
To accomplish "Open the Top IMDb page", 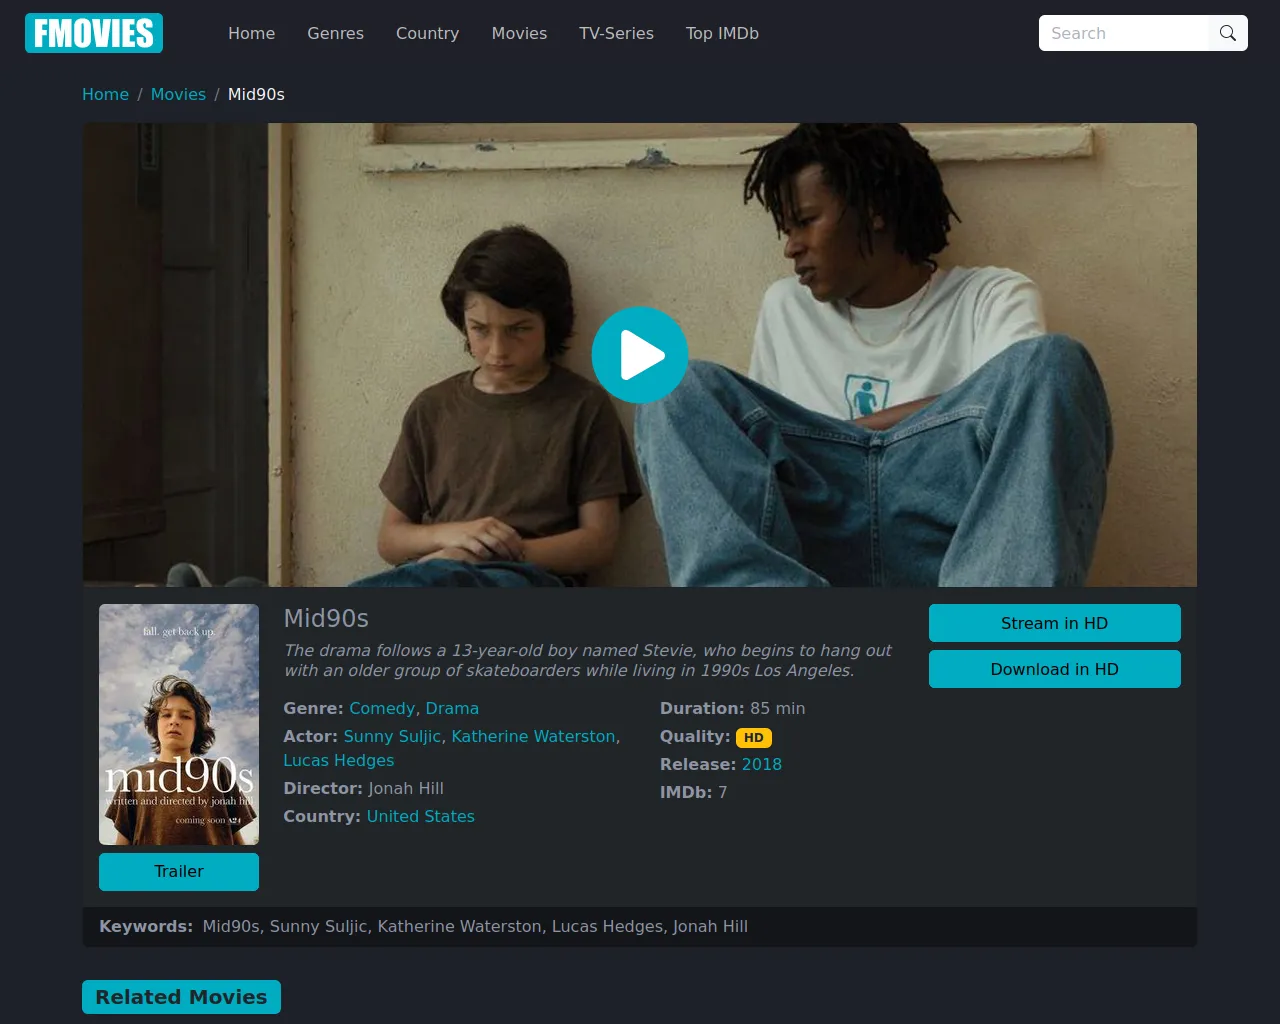I will (x=722, y=33).
